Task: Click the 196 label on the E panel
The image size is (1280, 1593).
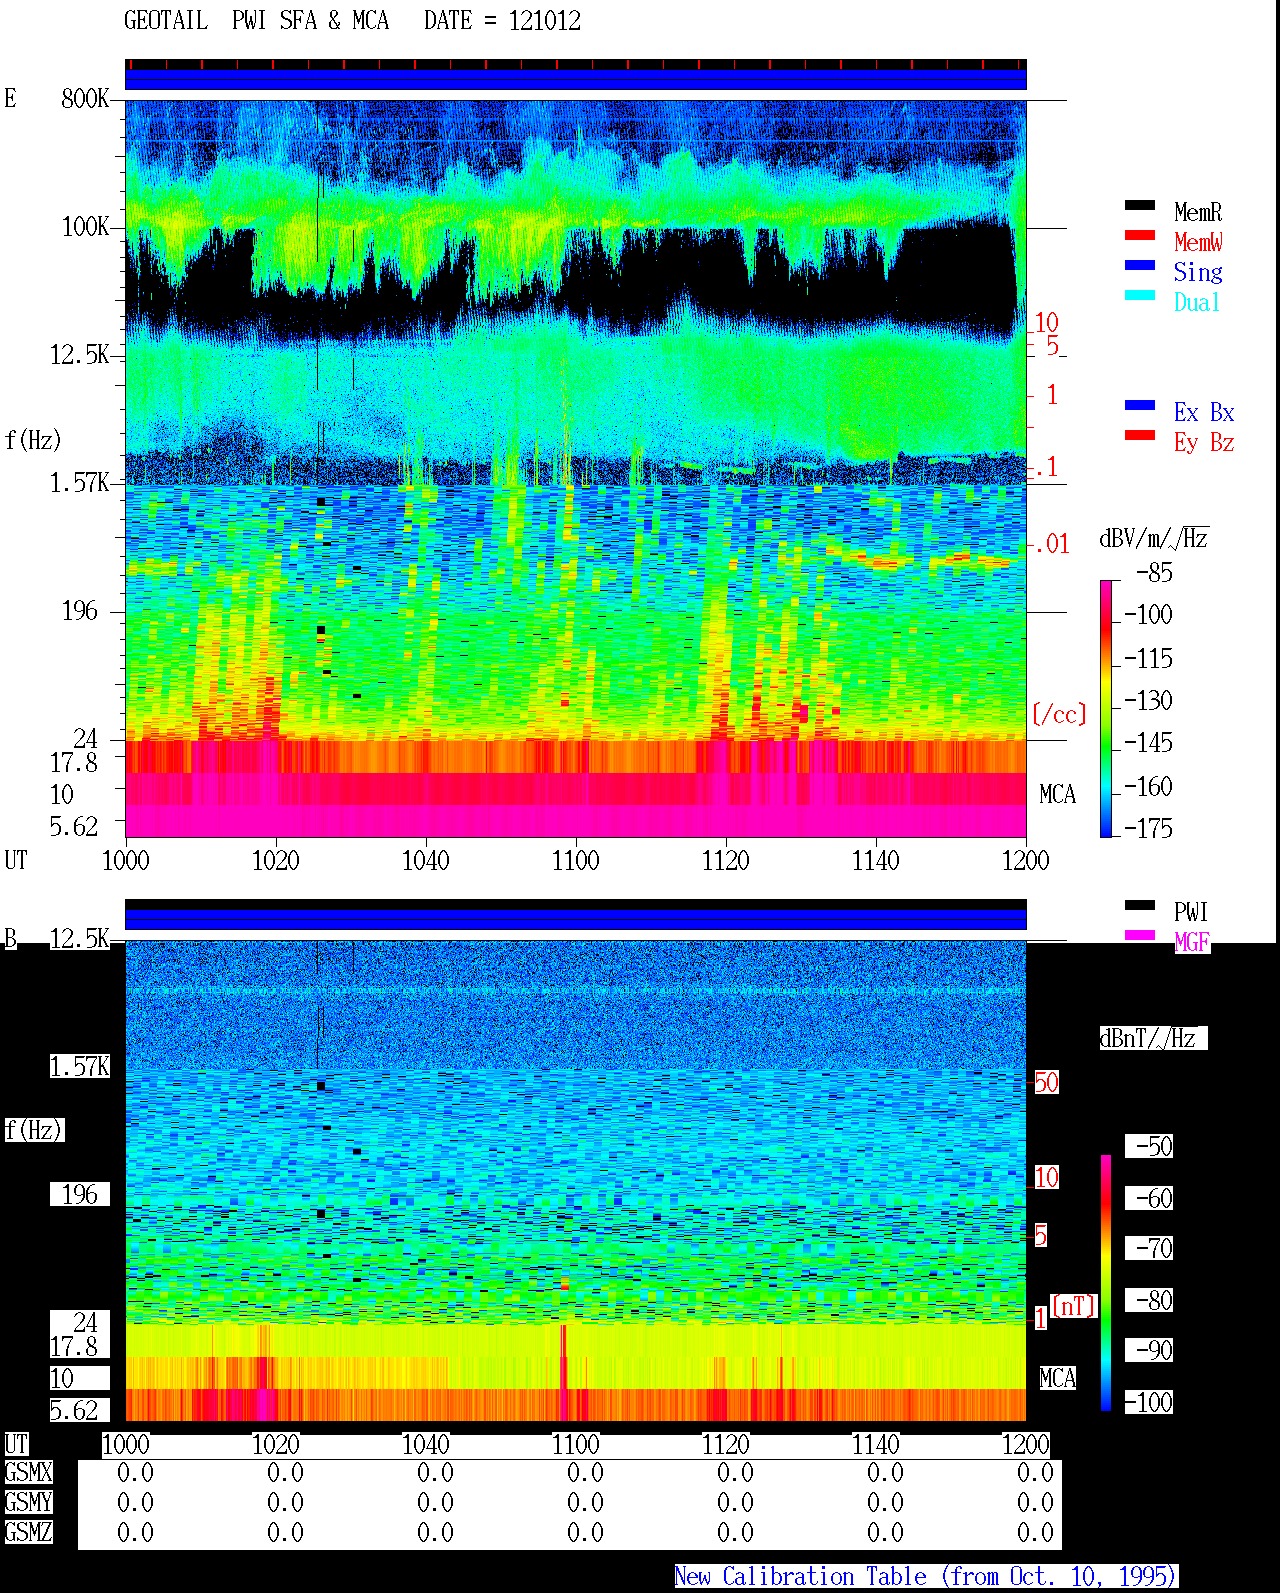Action: coord(80,611)
